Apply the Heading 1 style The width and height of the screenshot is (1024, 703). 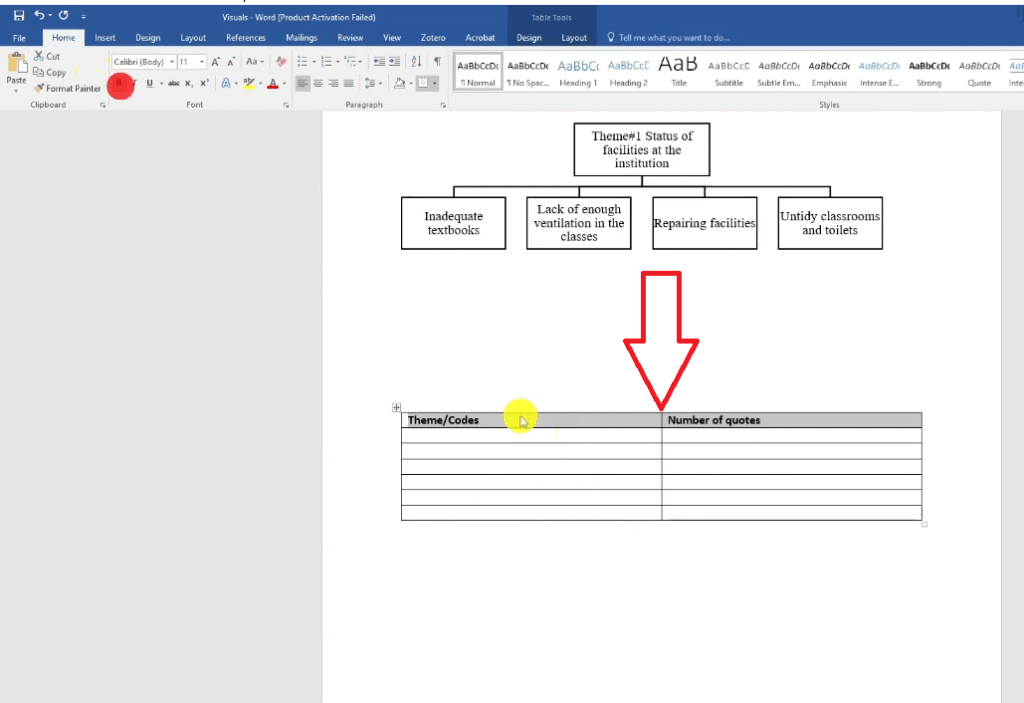(x=577, y=72)
